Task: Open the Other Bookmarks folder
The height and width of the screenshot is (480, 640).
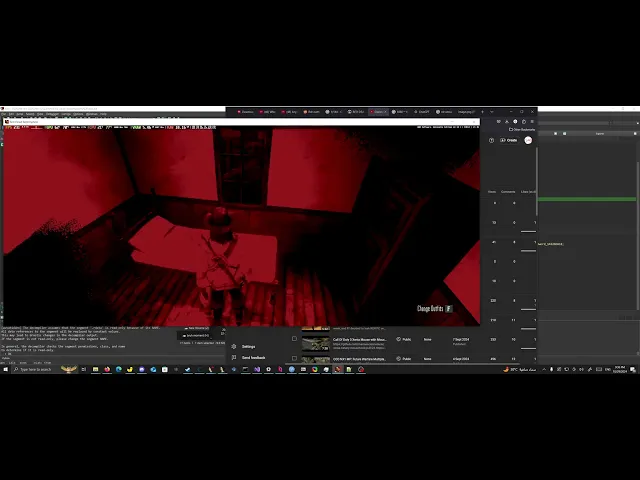Action: click(522, 129)
